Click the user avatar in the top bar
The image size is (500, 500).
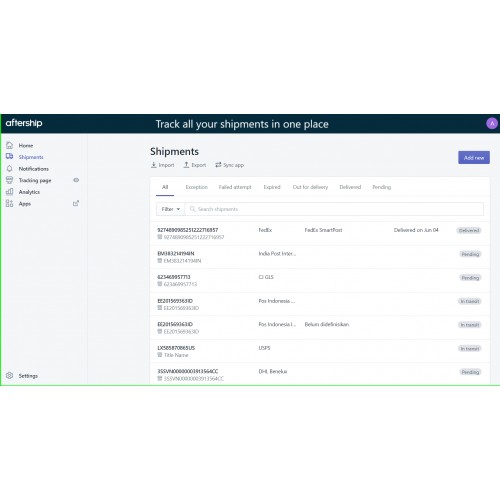pyautogui.click(x=492, y=123)
